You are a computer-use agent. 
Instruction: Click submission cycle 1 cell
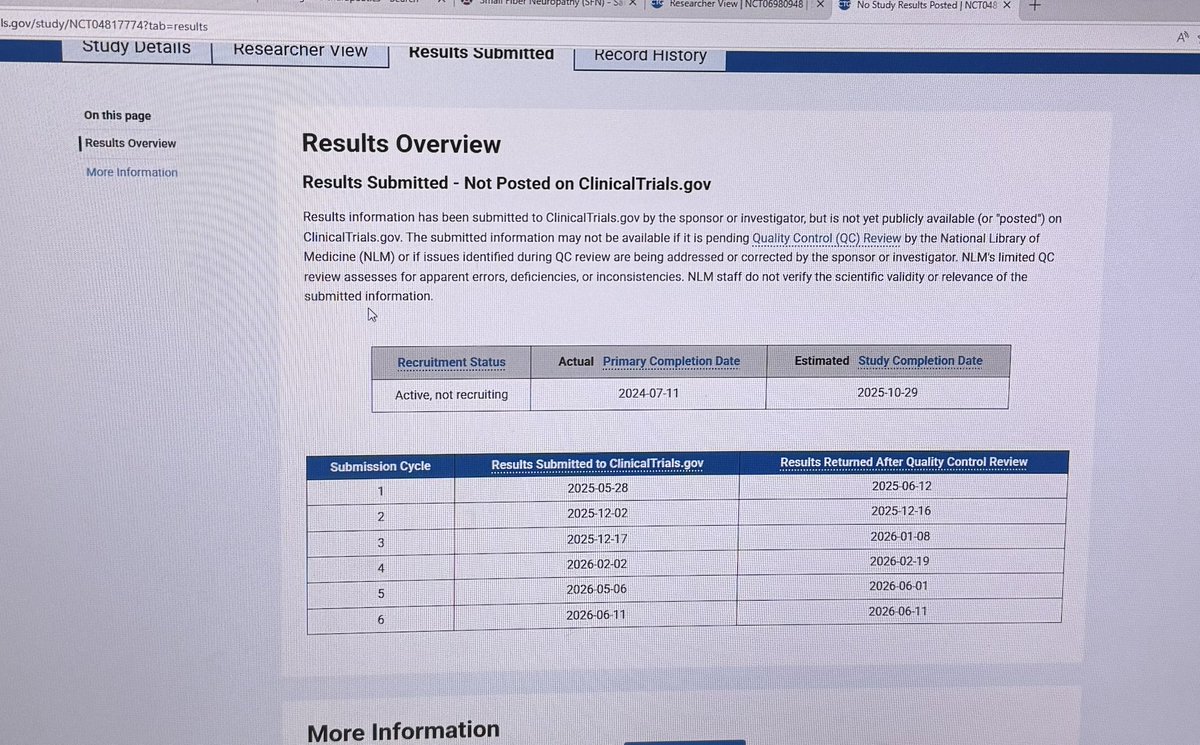click(380, 492)
